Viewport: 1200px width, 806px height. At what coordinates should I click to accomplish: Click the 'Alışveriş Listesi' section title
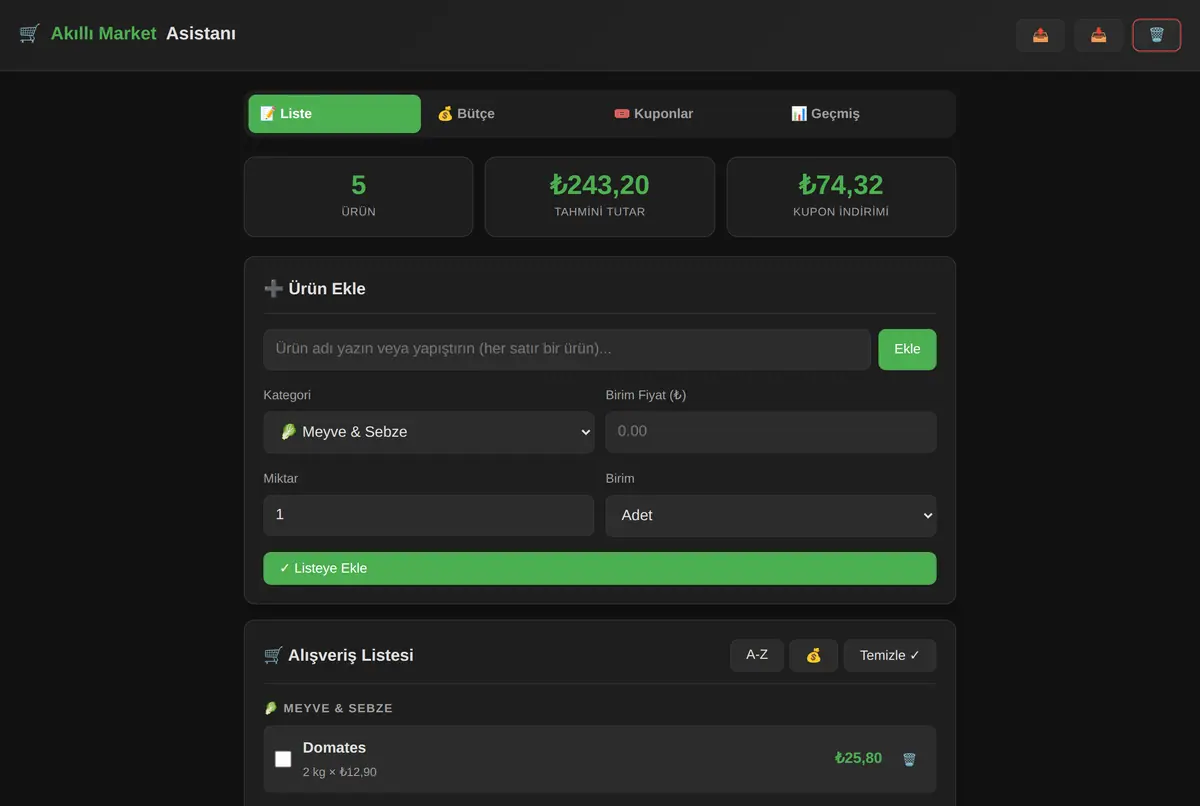coord(350,656)
